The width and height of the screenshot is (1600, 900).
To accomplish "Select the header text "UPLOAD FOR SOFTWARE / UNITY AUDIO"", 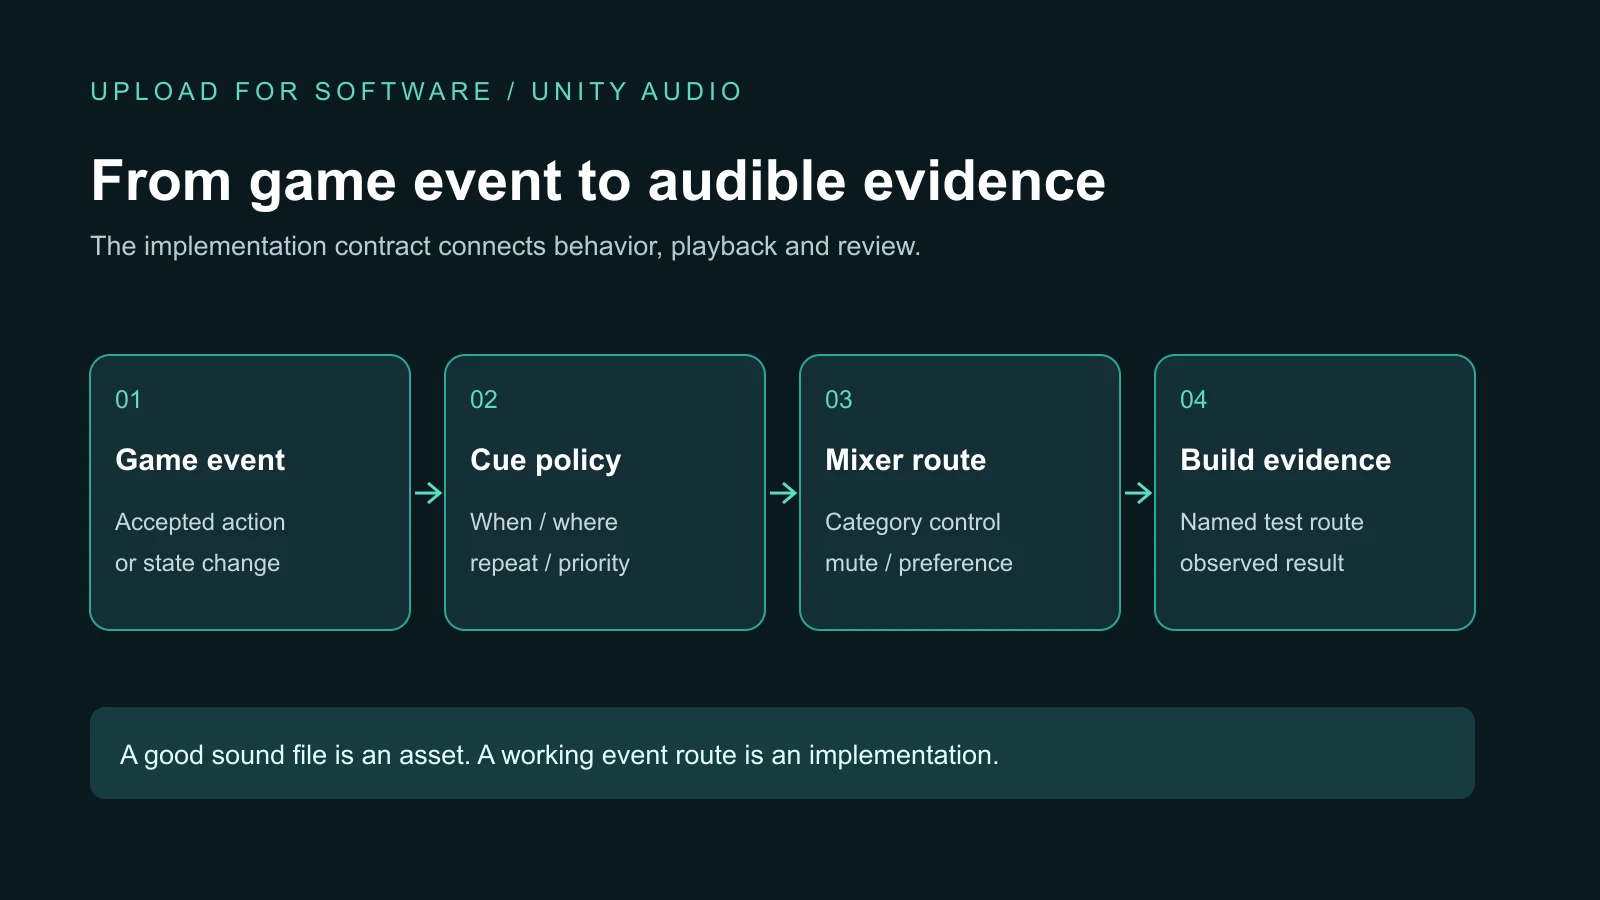I will (416, 92).
